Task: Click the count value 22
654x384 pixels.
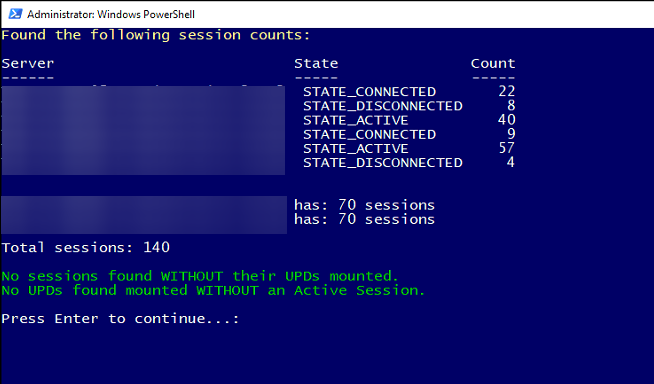Action: click(x=507, y=91)
